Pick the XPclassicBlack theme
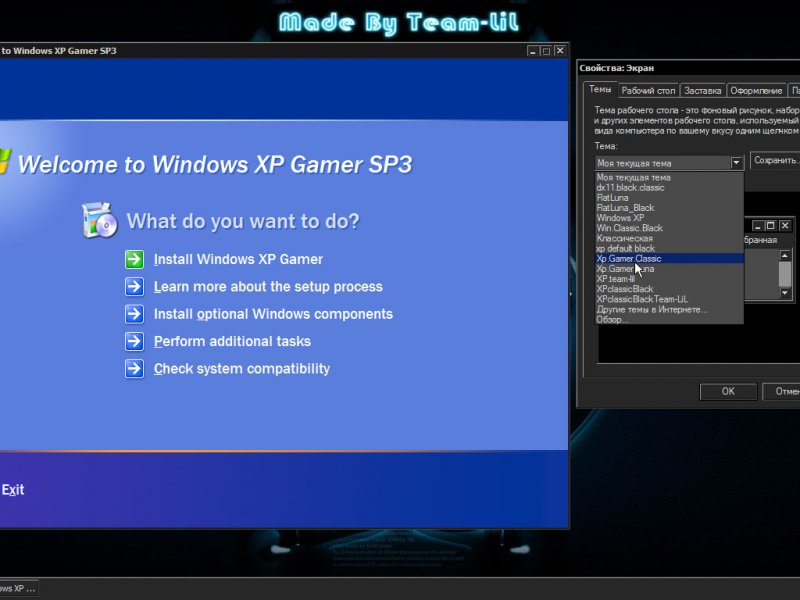This screenshot has width=800, height=600. click(x=669, y=289)
